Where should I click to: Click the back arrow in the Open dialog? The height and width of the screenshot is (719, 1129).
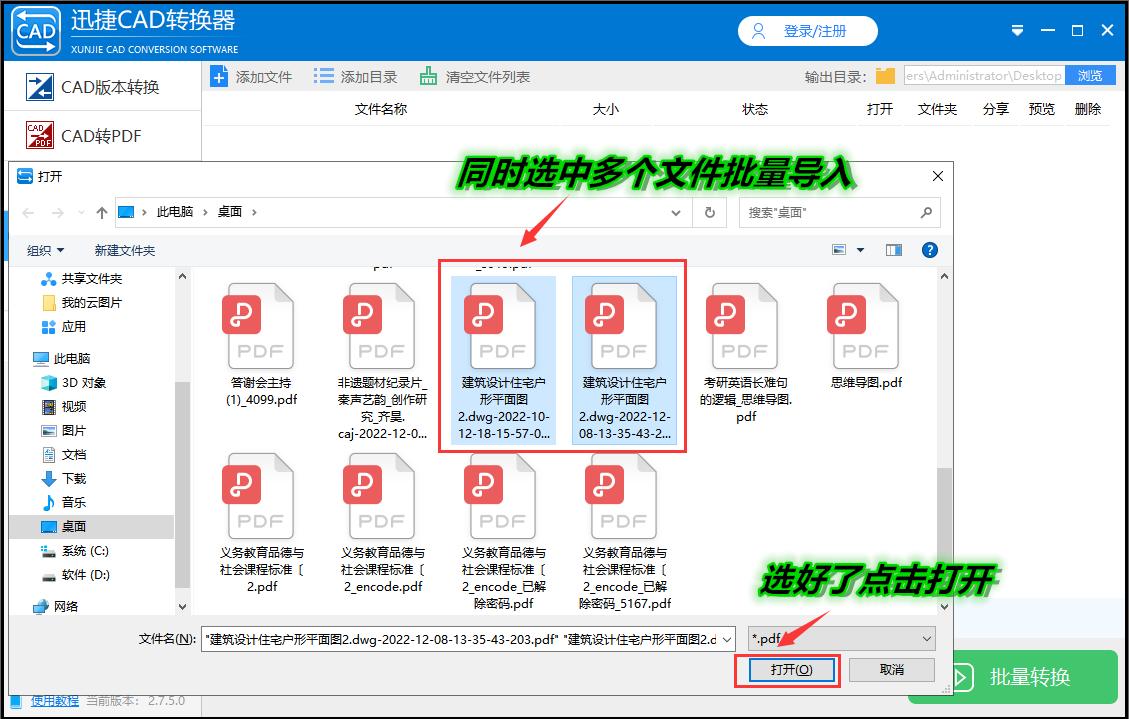[x=28, y=212]
